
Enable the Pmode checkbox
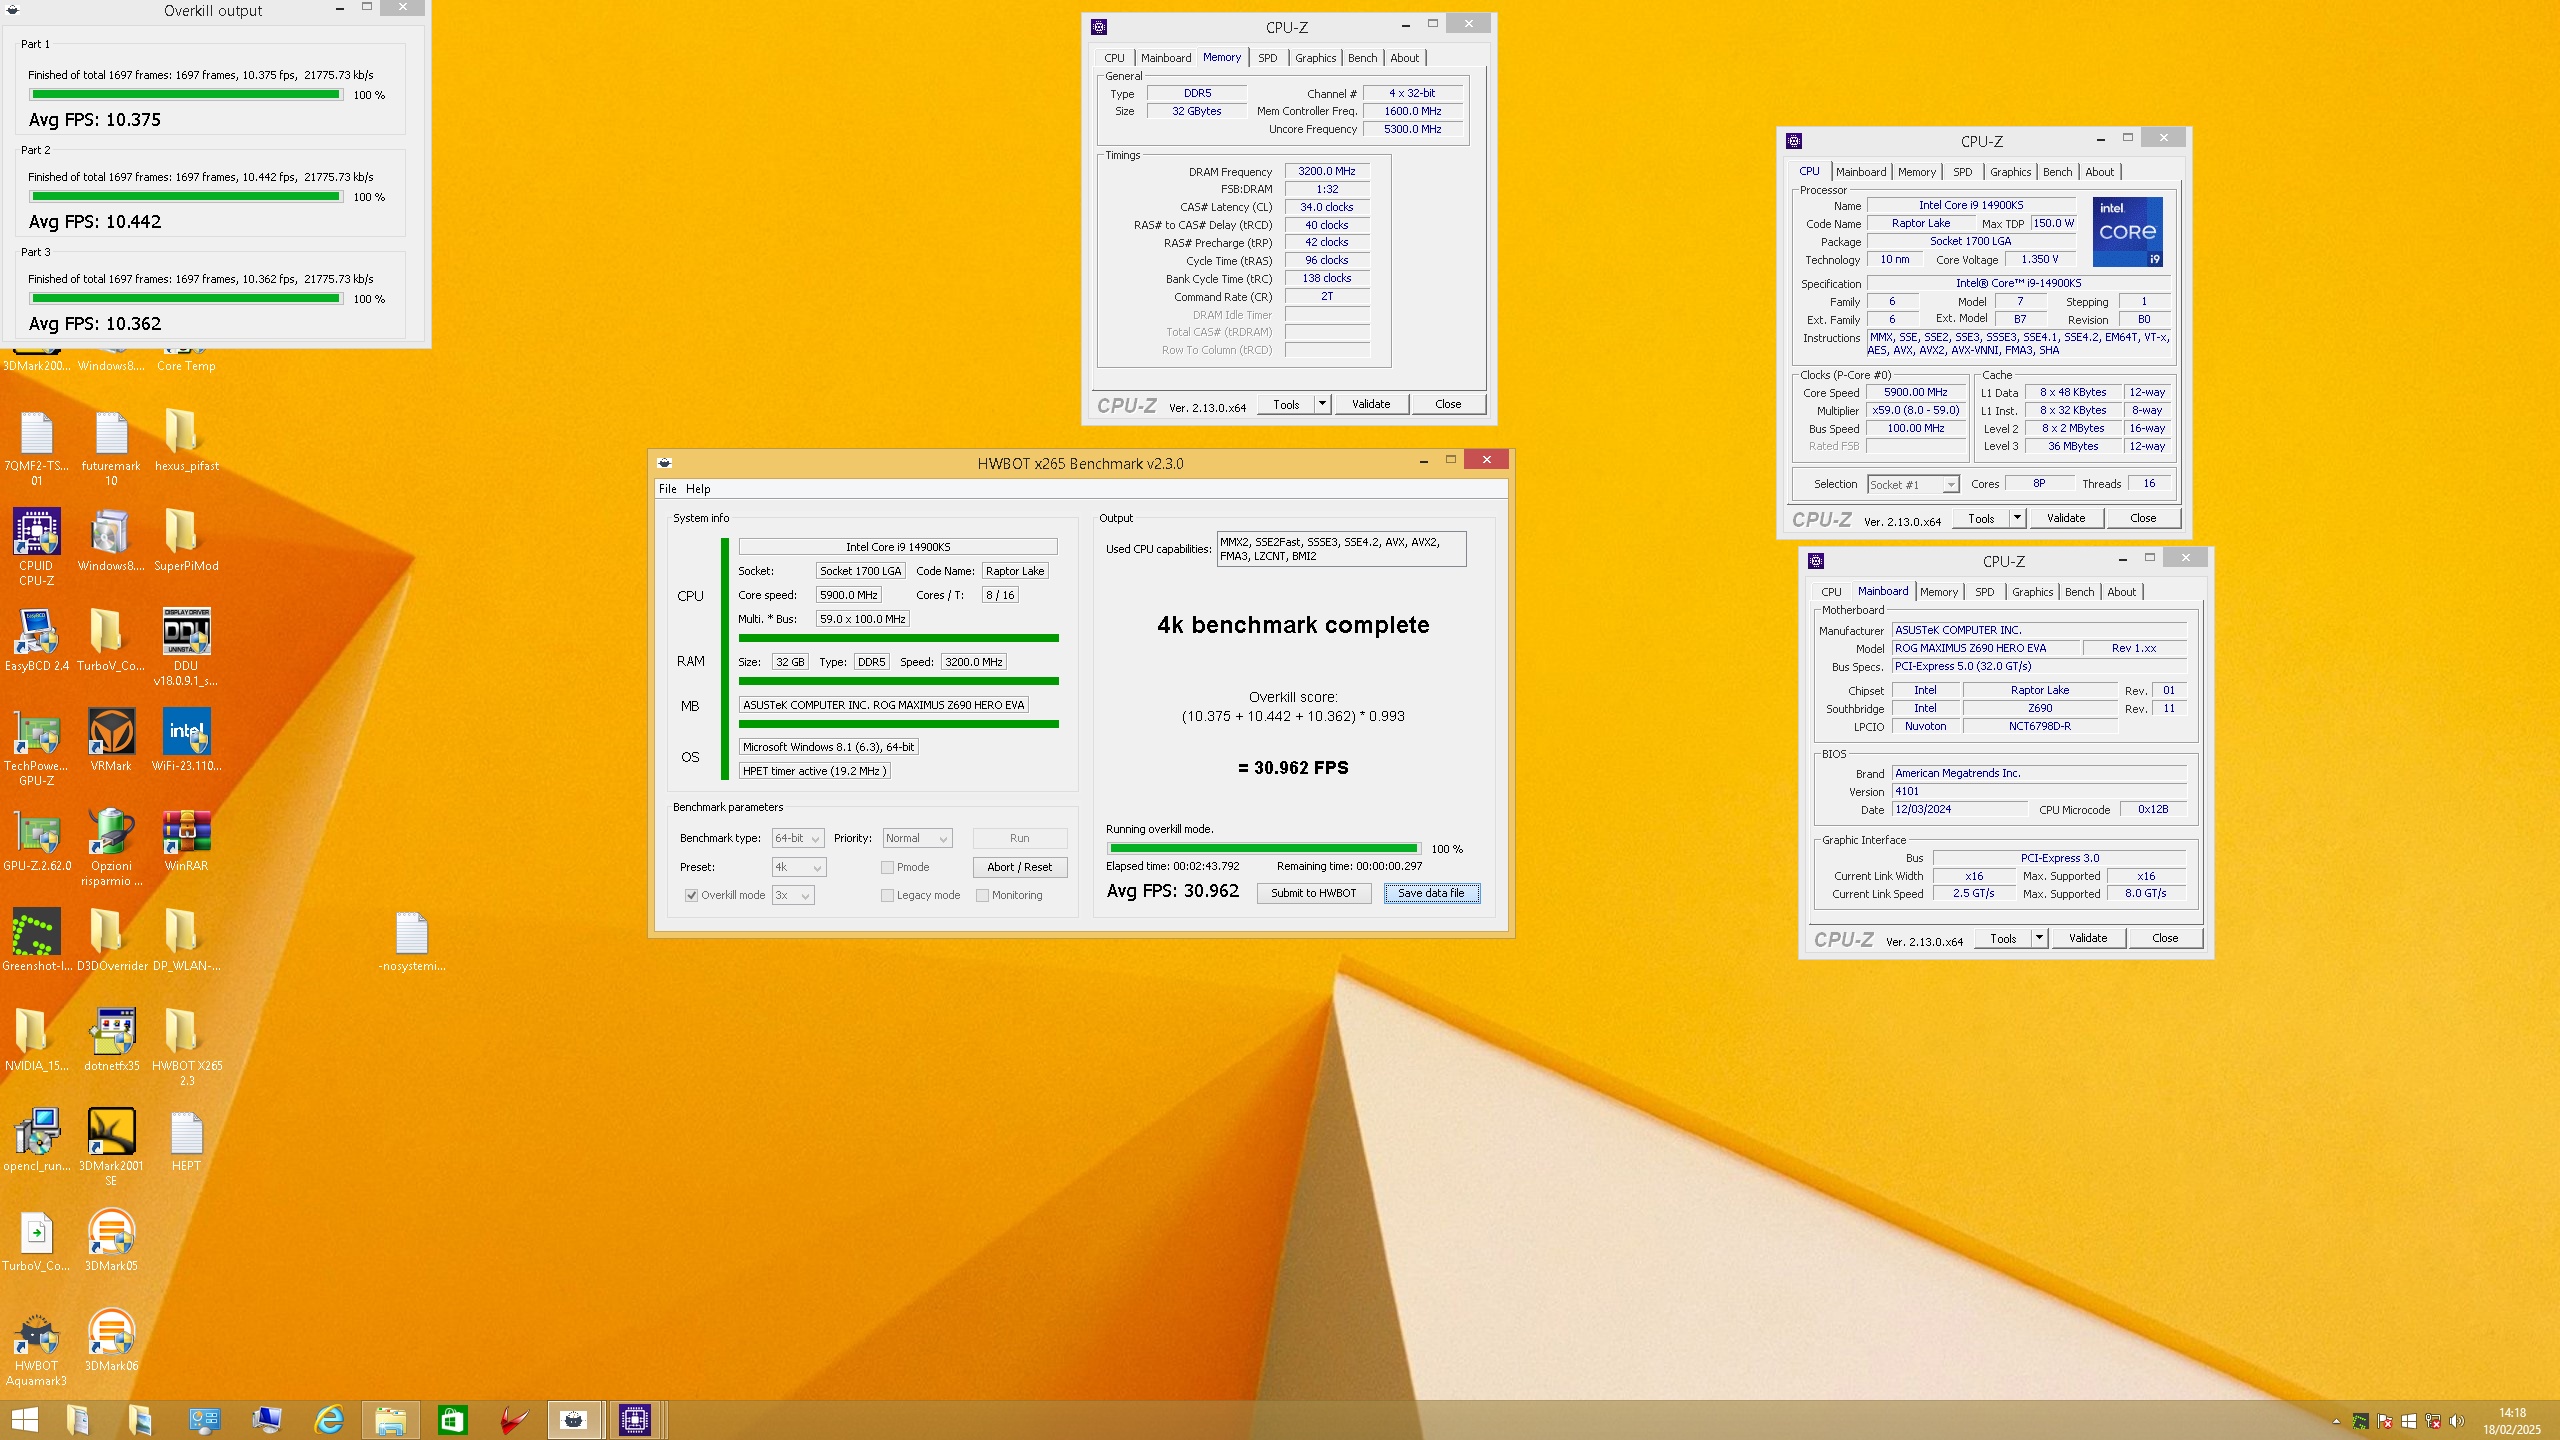click(x=887, y=867)
